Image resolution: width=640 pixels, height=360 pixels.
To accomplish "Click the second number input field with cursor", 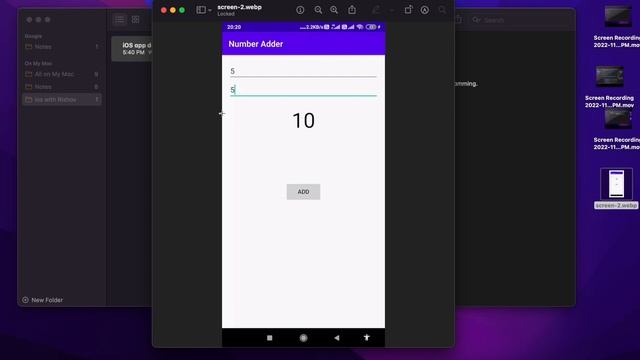I will pyautogui.click(x=303, y=90).
